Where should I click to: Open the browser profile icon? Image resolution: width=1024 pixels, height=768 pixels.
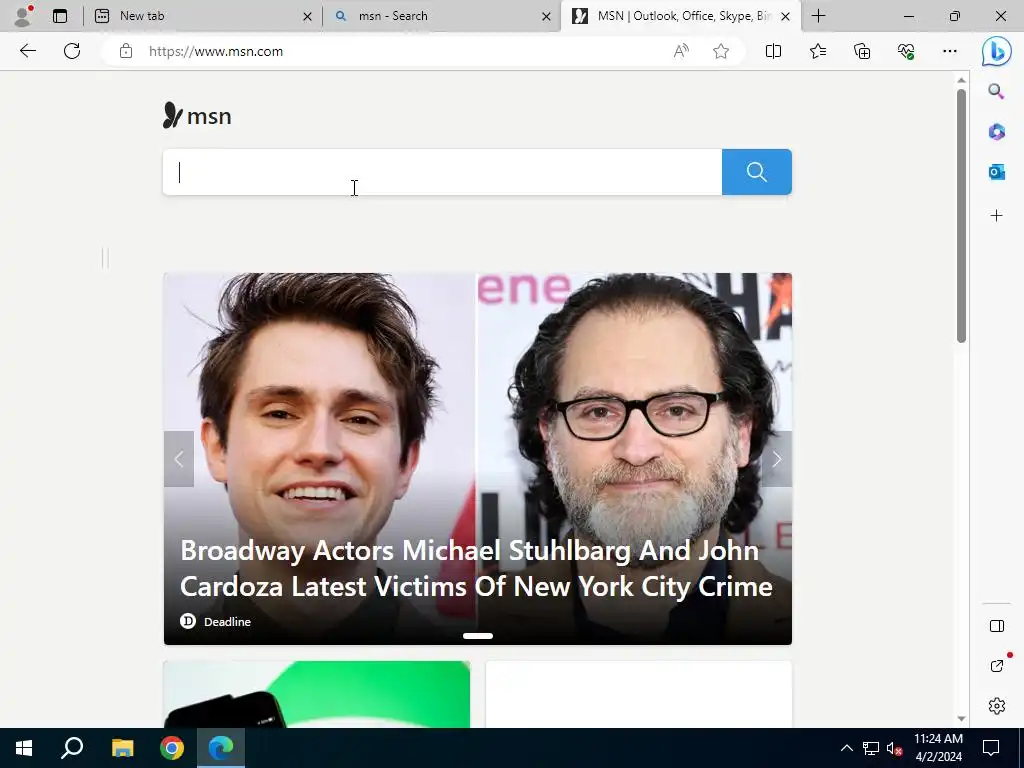click(23, 16)
